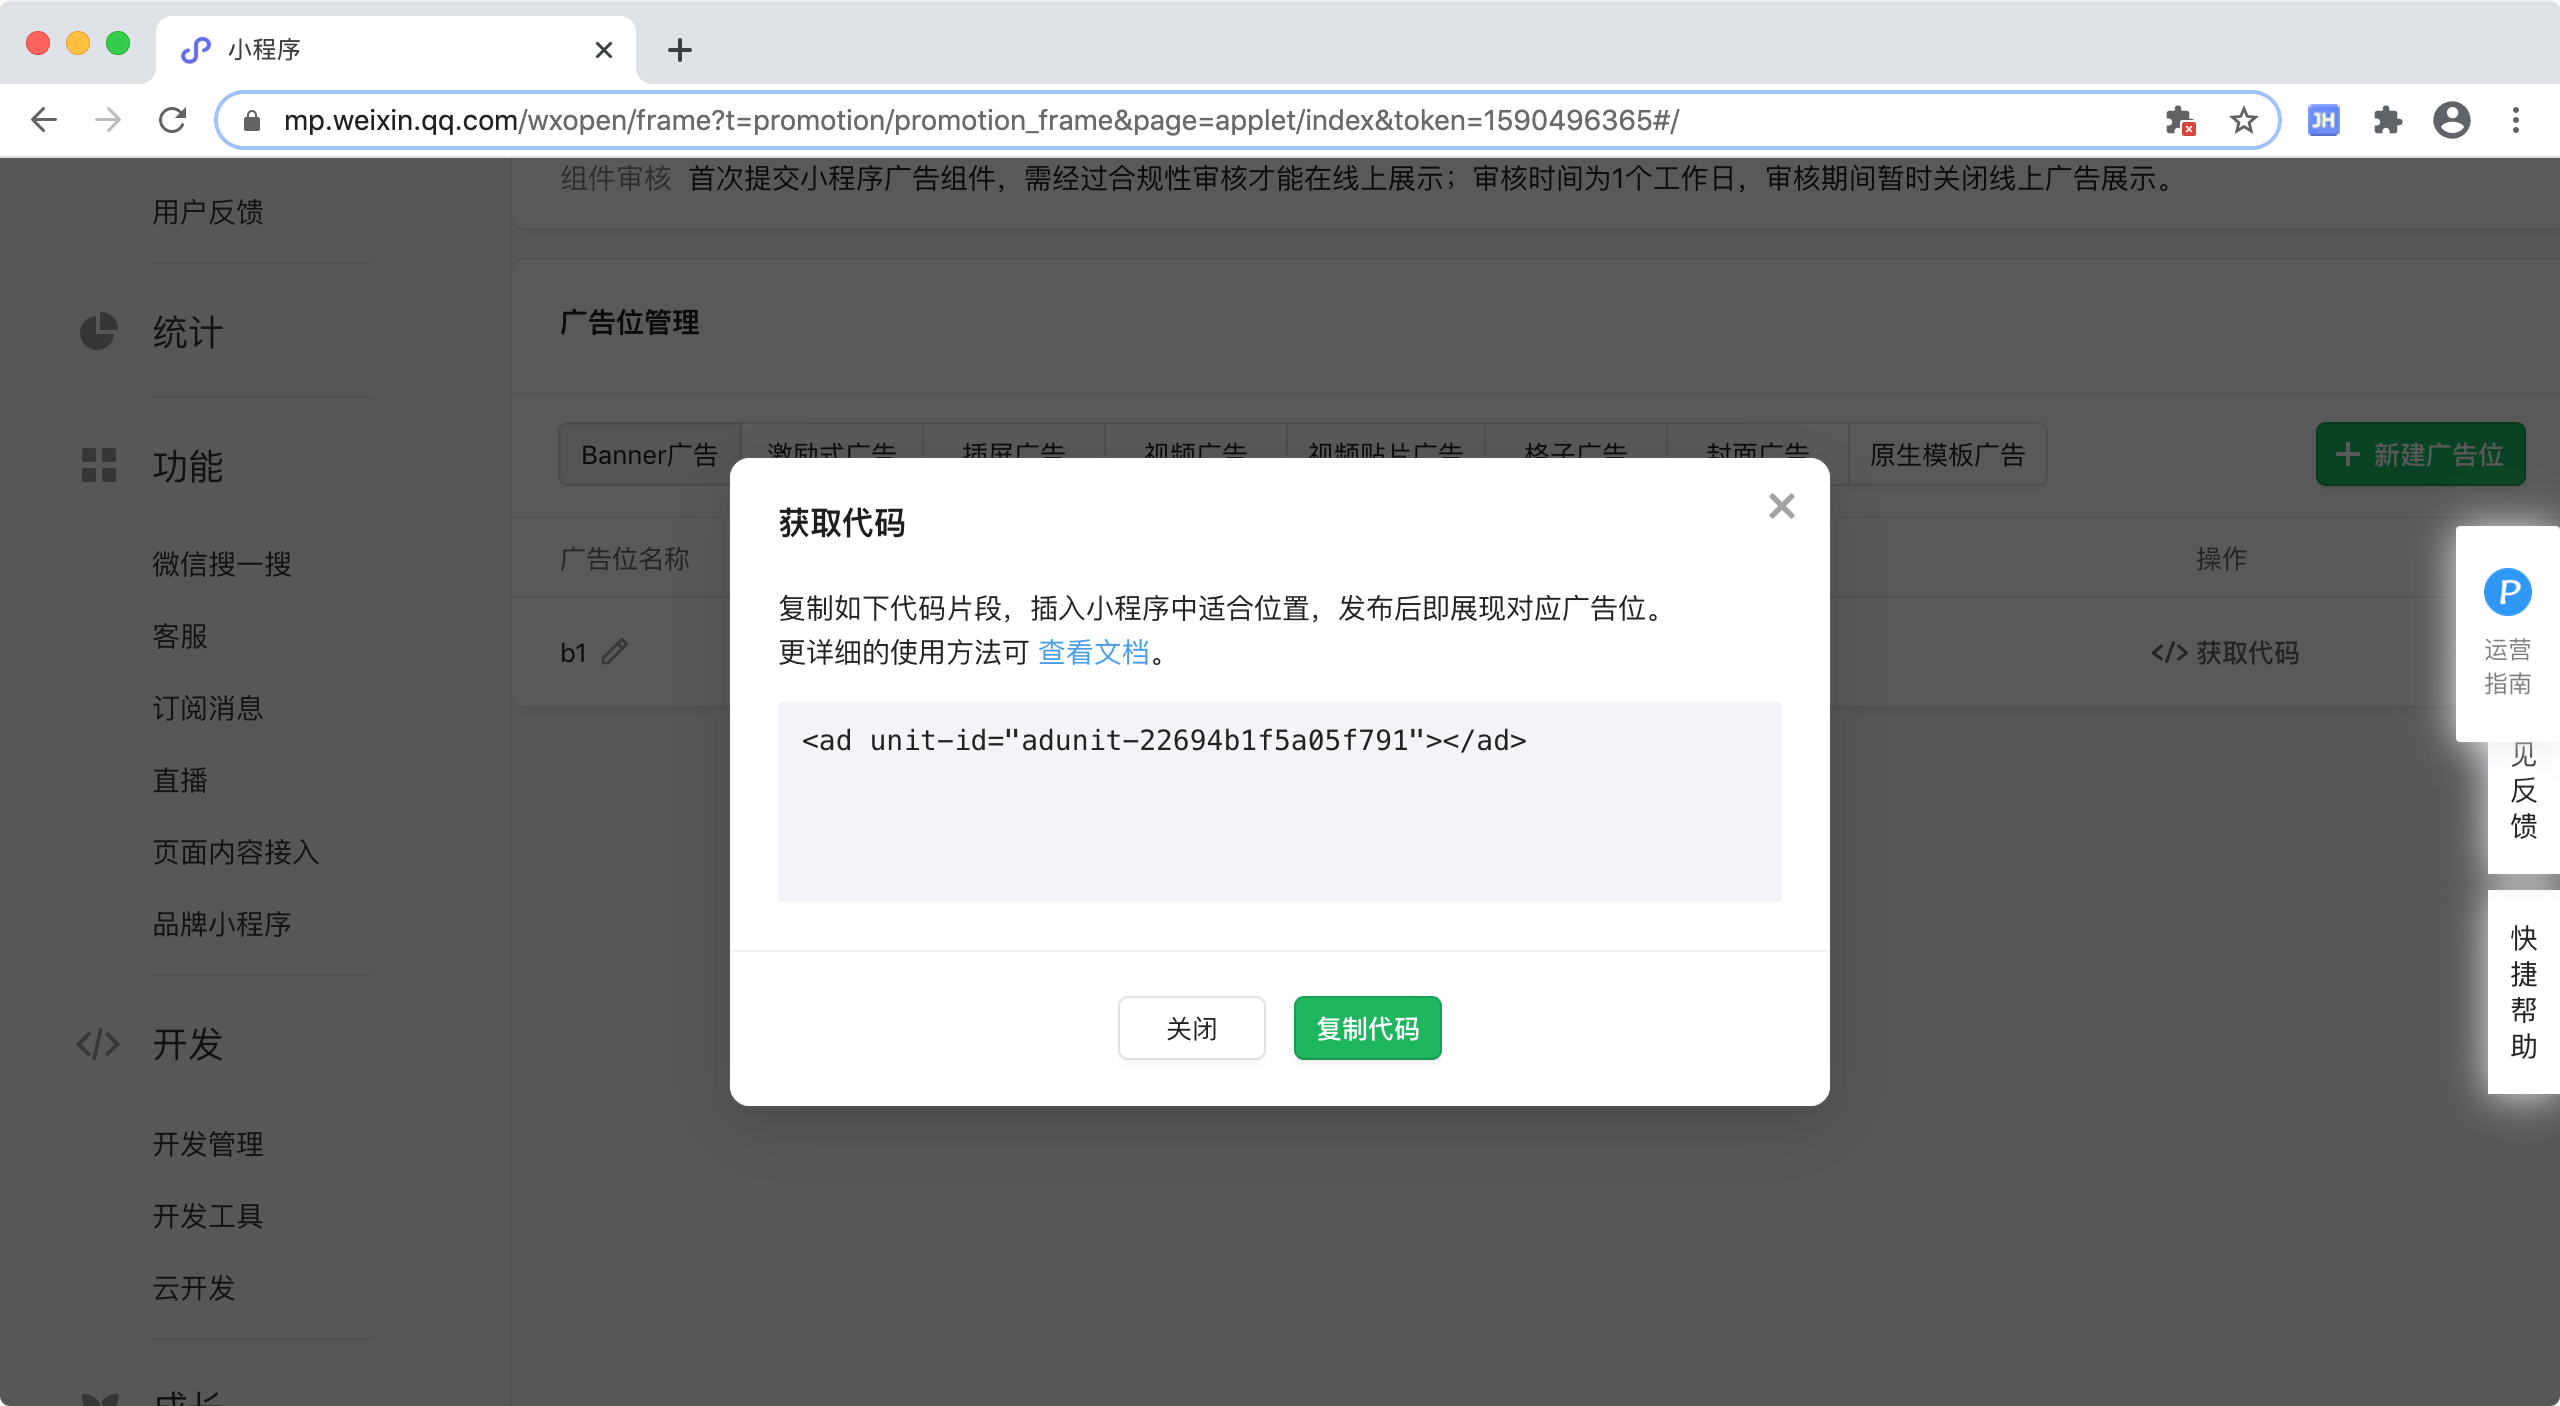Viewport: 2560px width, 1406px height.
Task: Click 新建广告位 green button
Action: point(2420,455)
